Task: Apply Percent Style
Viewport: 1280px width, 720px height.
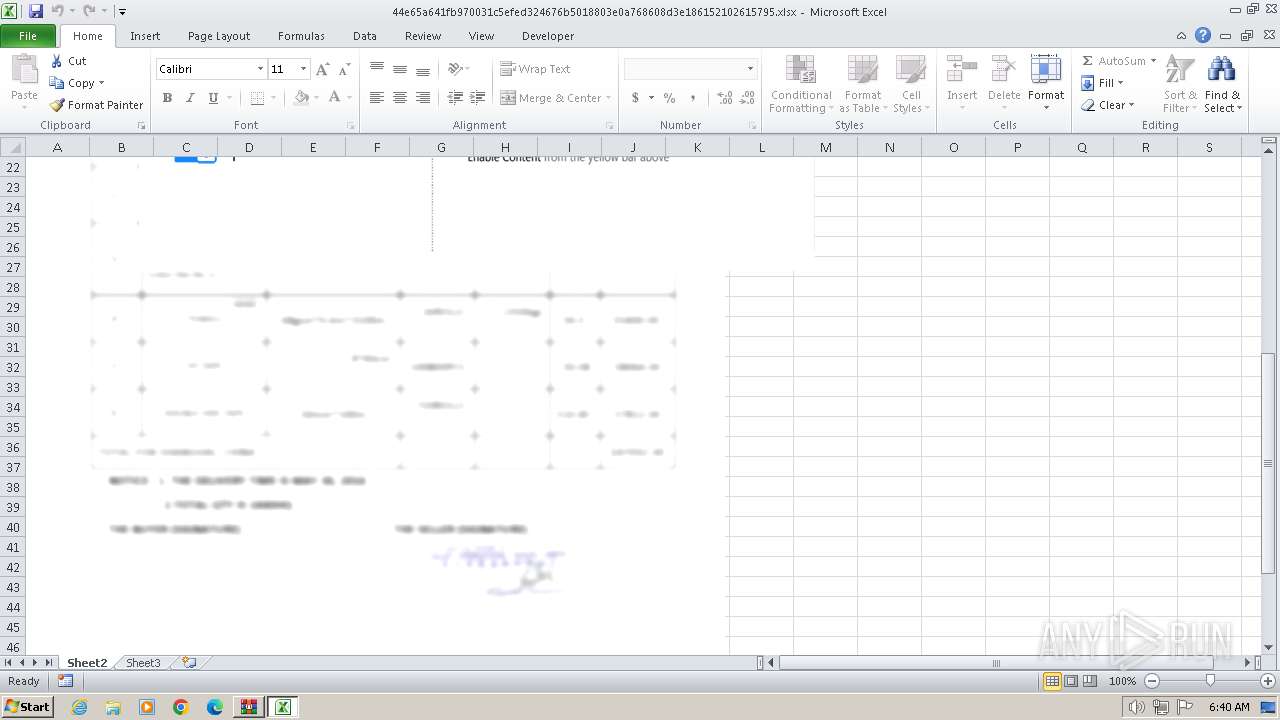Action: (669, 98)
